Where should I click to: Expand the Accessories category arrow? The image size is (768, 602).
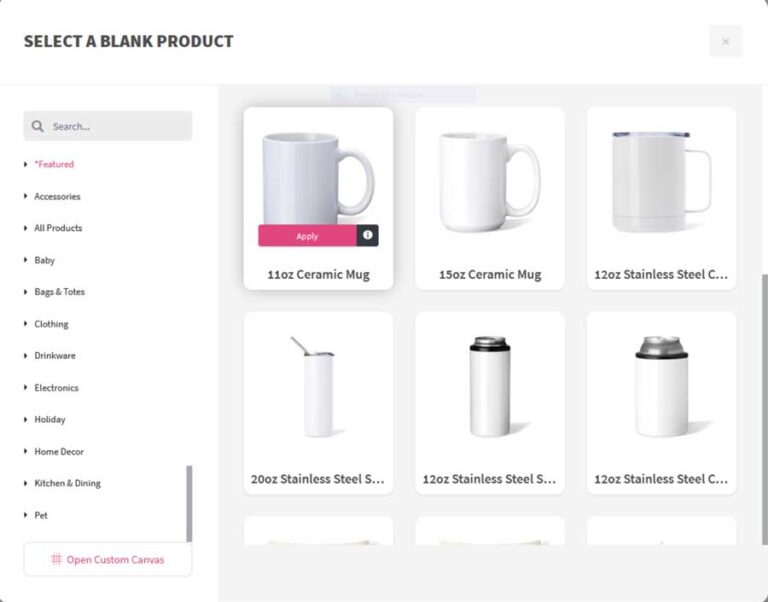pyautogui.click(x=26, y=196)
